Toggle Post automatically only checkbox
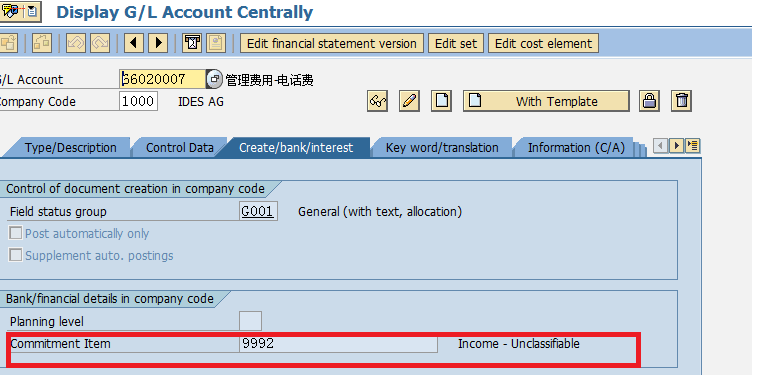Screen dimensions: 760x375 [x=16, y=233]
